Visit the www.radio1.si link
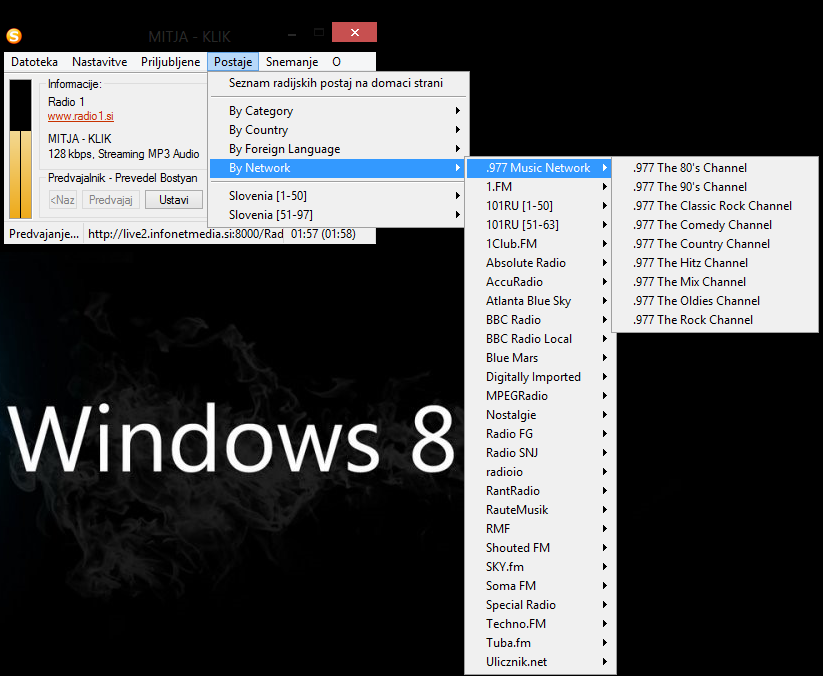Image resolution: width=823 pixels, height=676 pixels. [x=81, y=117]
